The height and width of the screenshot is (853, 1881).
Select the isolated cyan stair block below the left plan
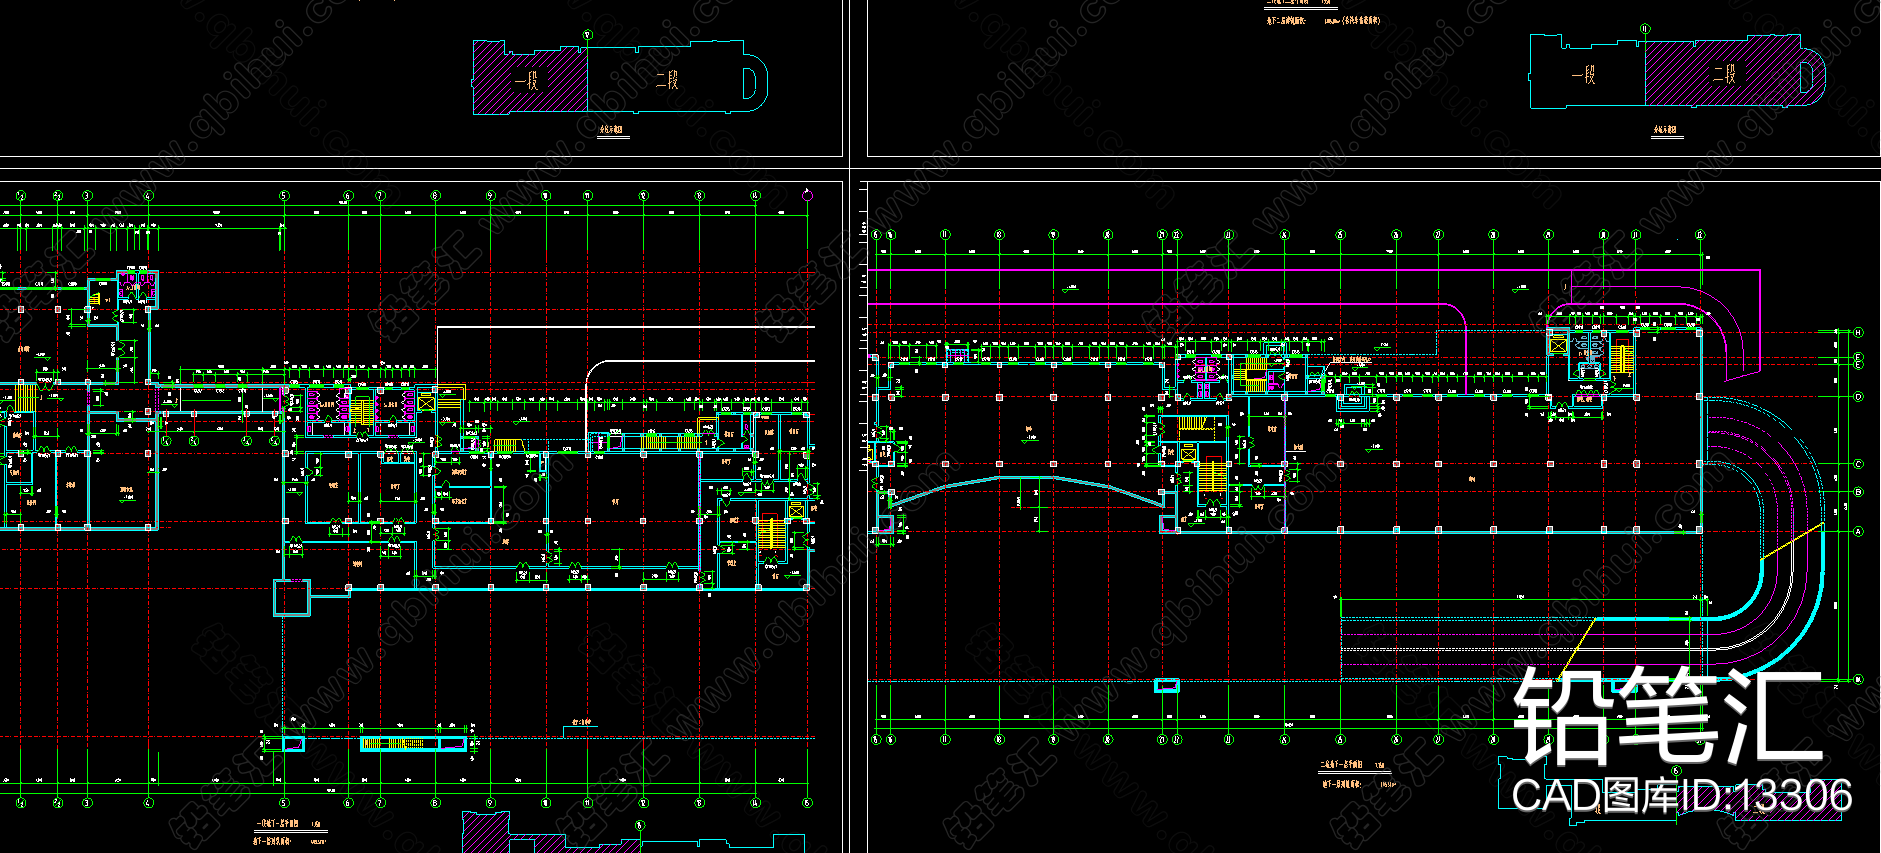[x=413, y=743]
